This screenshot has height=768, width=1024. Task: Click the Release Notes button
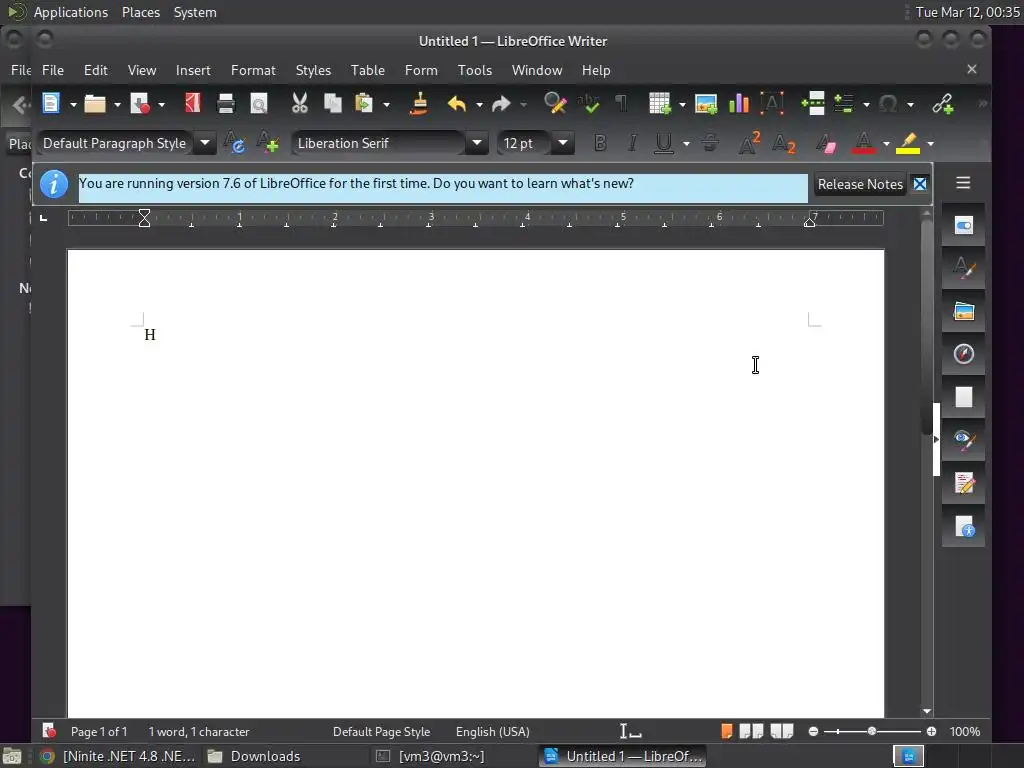[x=860, y=184]
